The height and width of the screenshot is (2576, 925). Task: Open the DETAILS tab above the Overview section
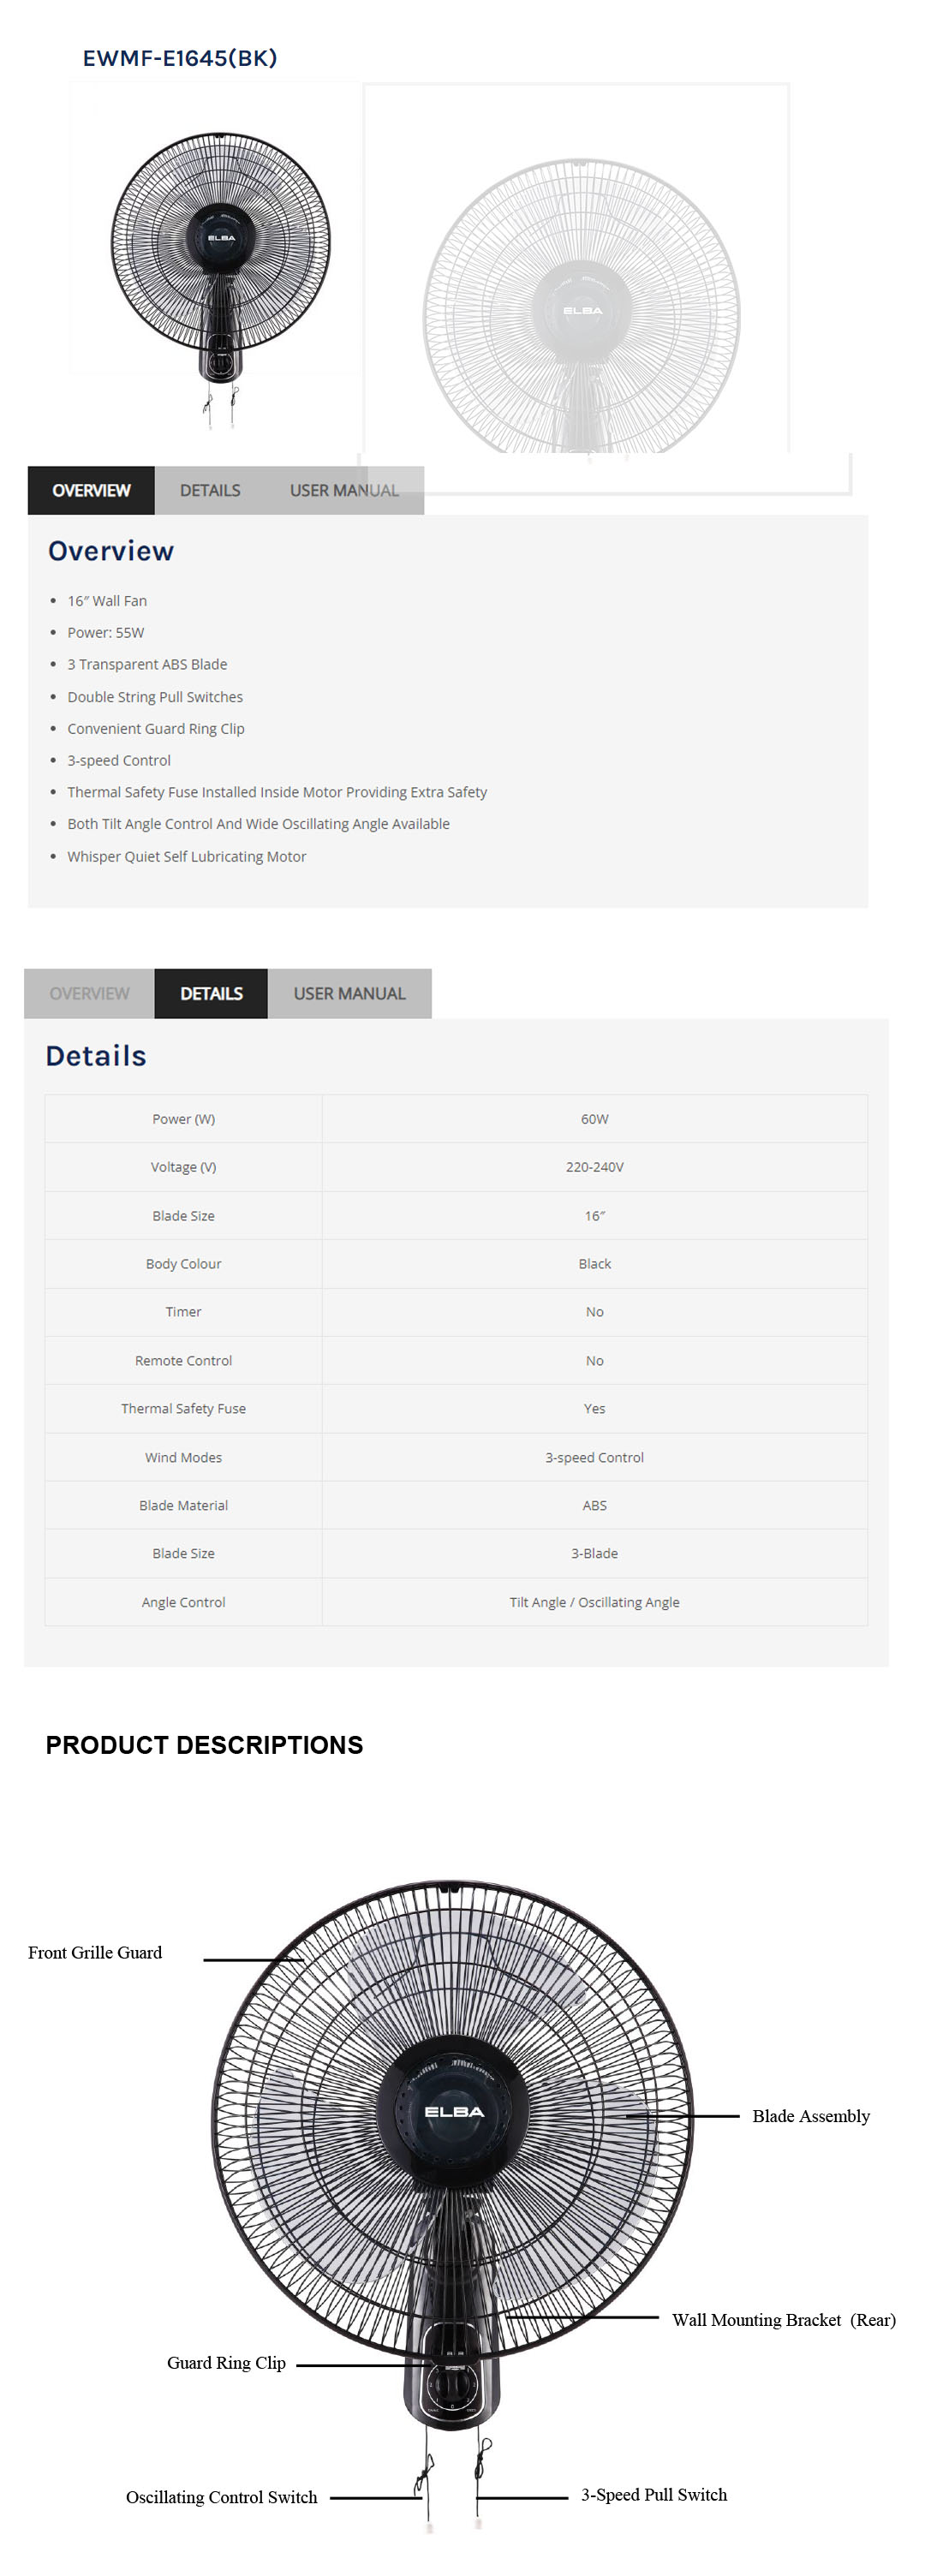pyautogui.click(x=210, y=490)
